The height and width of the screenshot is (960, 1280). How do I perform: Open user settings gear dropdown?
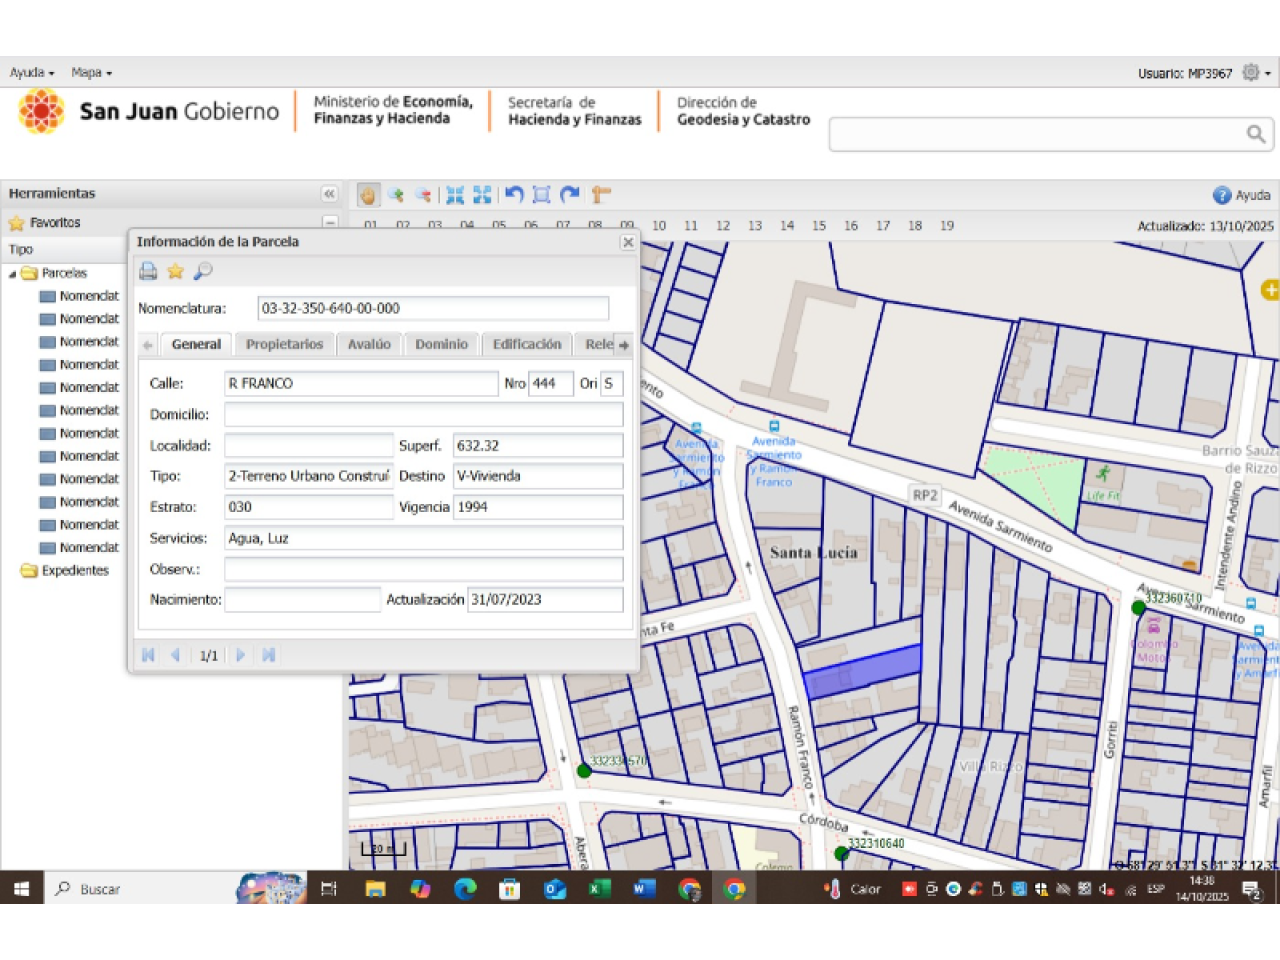tap(1255, 73)
